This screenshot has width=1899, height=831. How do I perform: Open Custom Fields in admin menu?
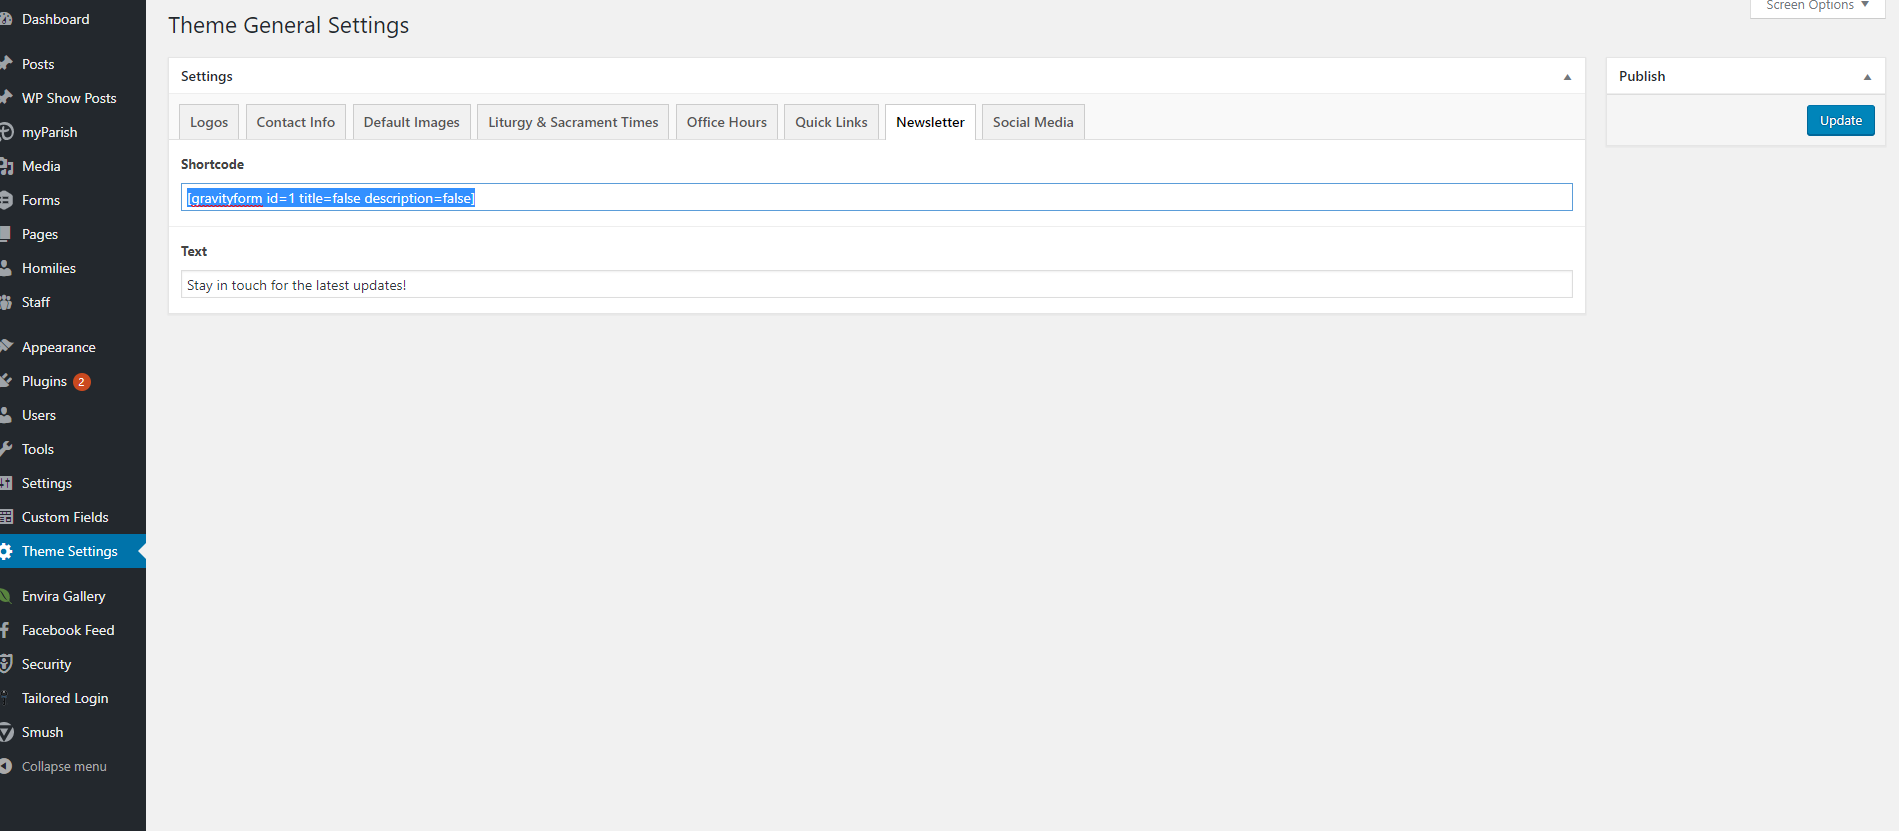65,517
